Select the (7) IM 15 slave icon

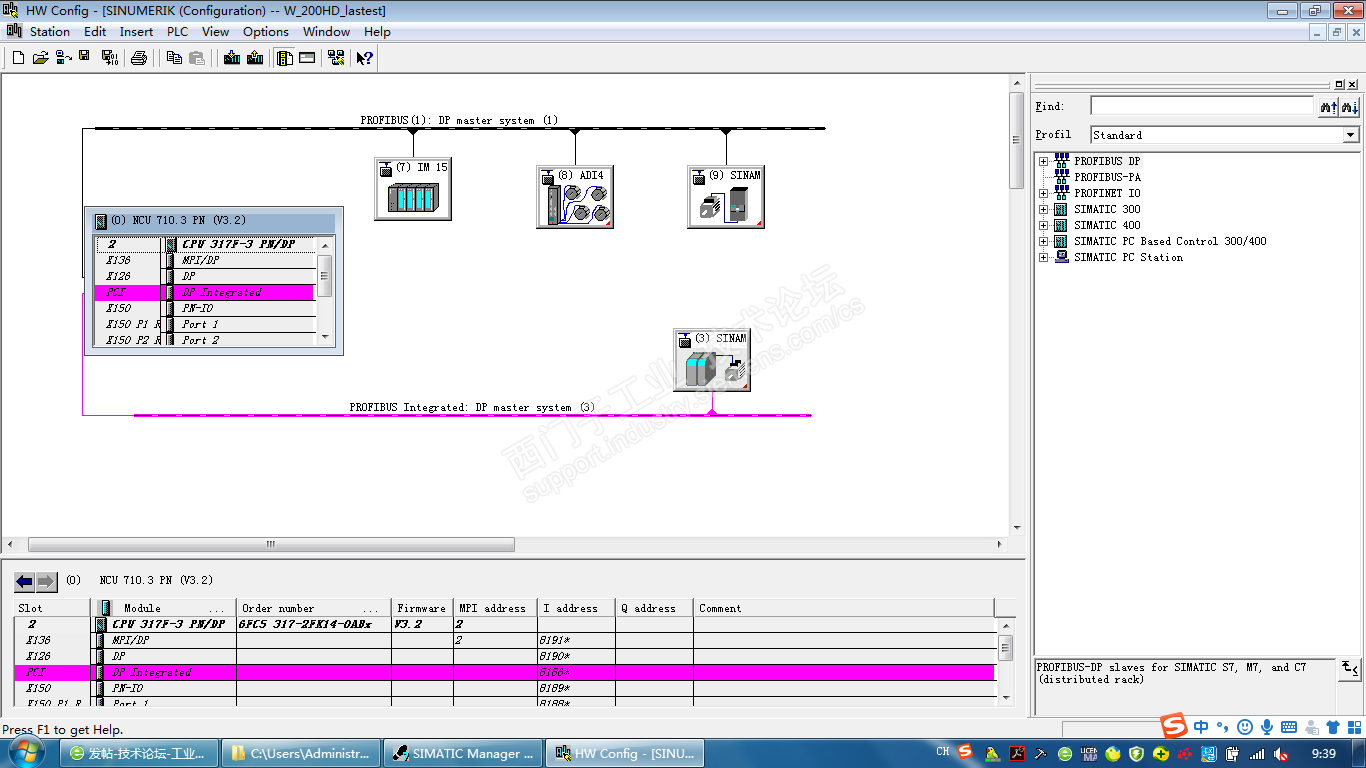413,188
